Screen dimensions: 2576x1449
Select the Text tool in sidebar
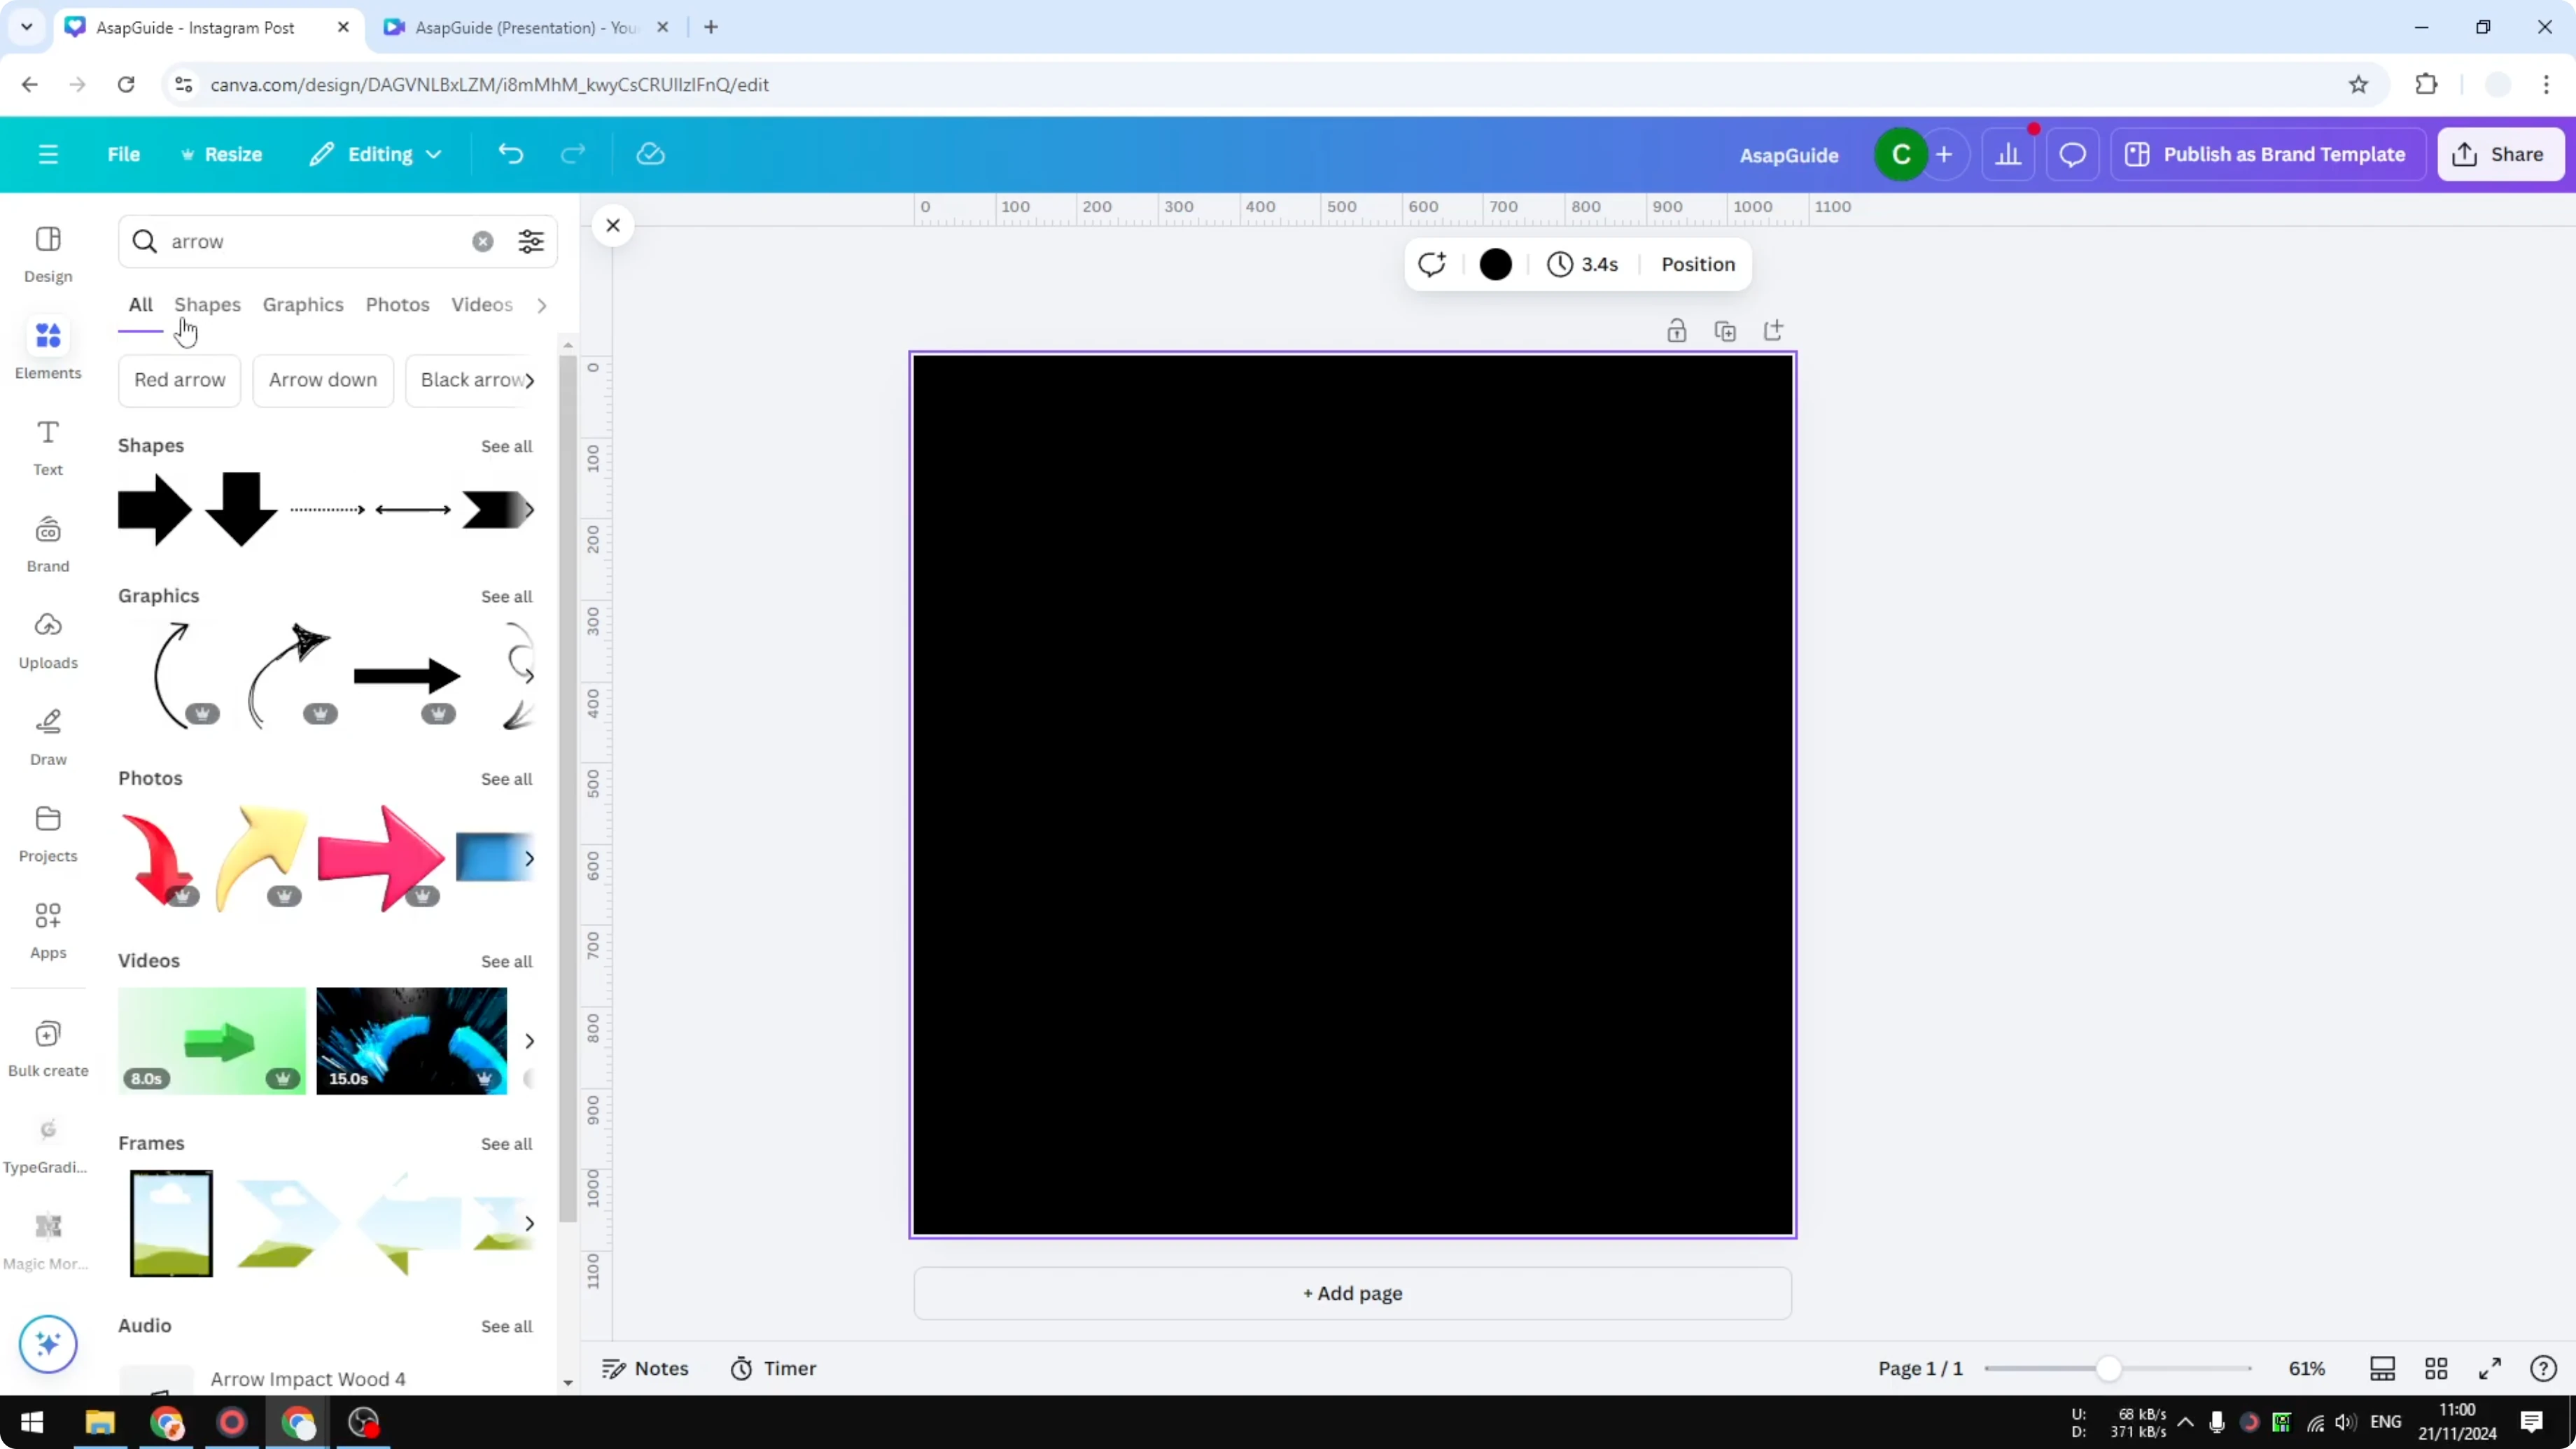click(x=47, y=447)
